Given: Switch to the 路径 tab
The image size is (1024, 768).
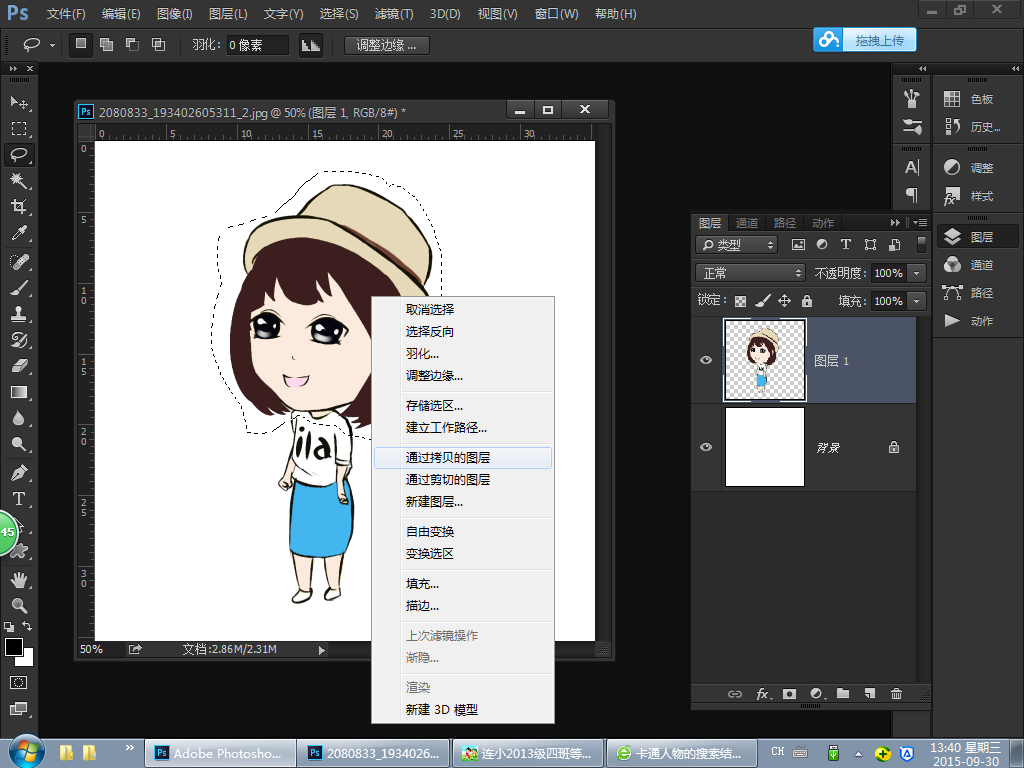Looking at the screenshot, I should point(784,223).
